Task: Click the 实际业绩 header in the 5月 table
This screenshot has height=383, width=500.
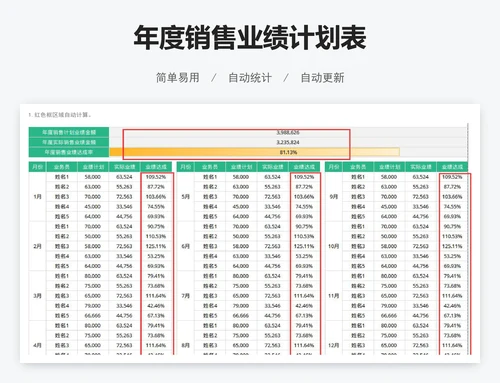Action: click(x=272, y=167)
